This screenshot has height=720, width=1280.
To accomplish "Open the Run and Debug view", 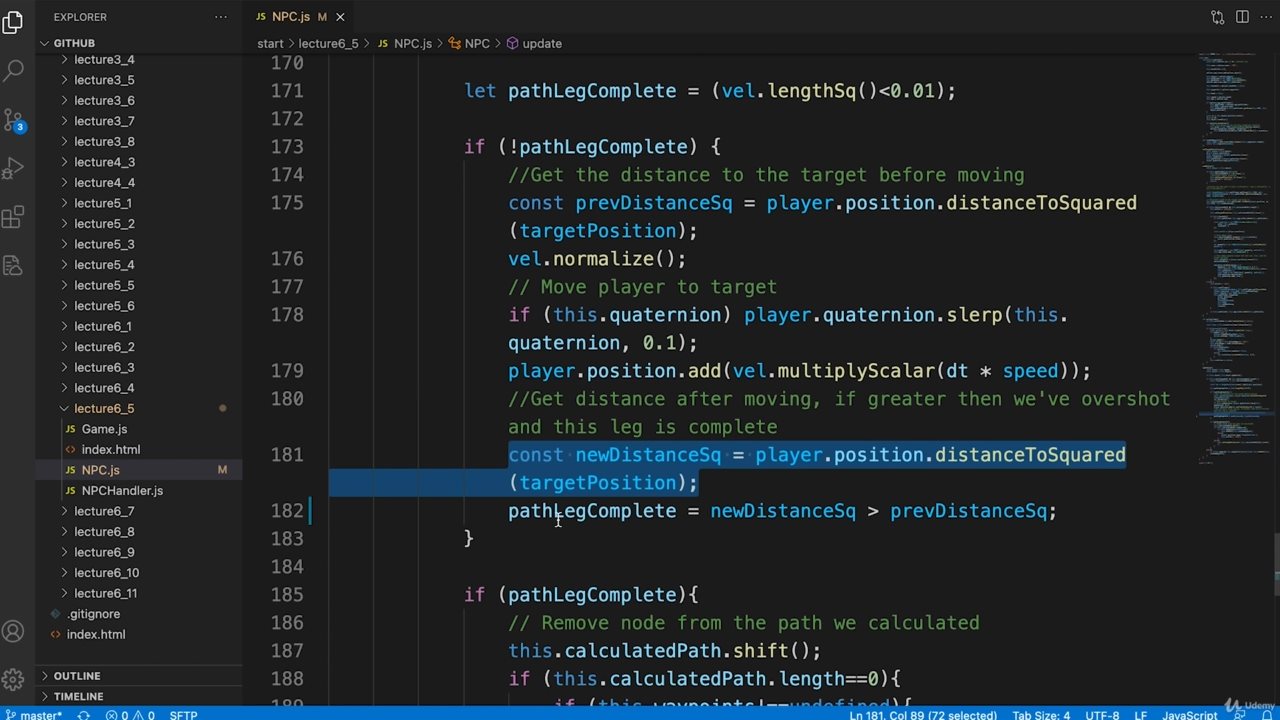I will coord(14,168).
